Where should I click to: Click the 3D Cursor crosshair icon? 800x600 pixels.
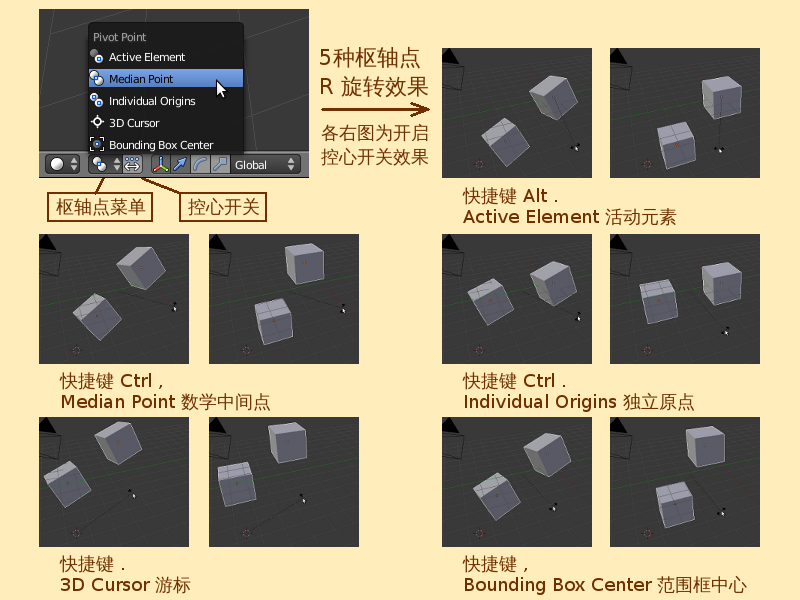pos(97,122)
